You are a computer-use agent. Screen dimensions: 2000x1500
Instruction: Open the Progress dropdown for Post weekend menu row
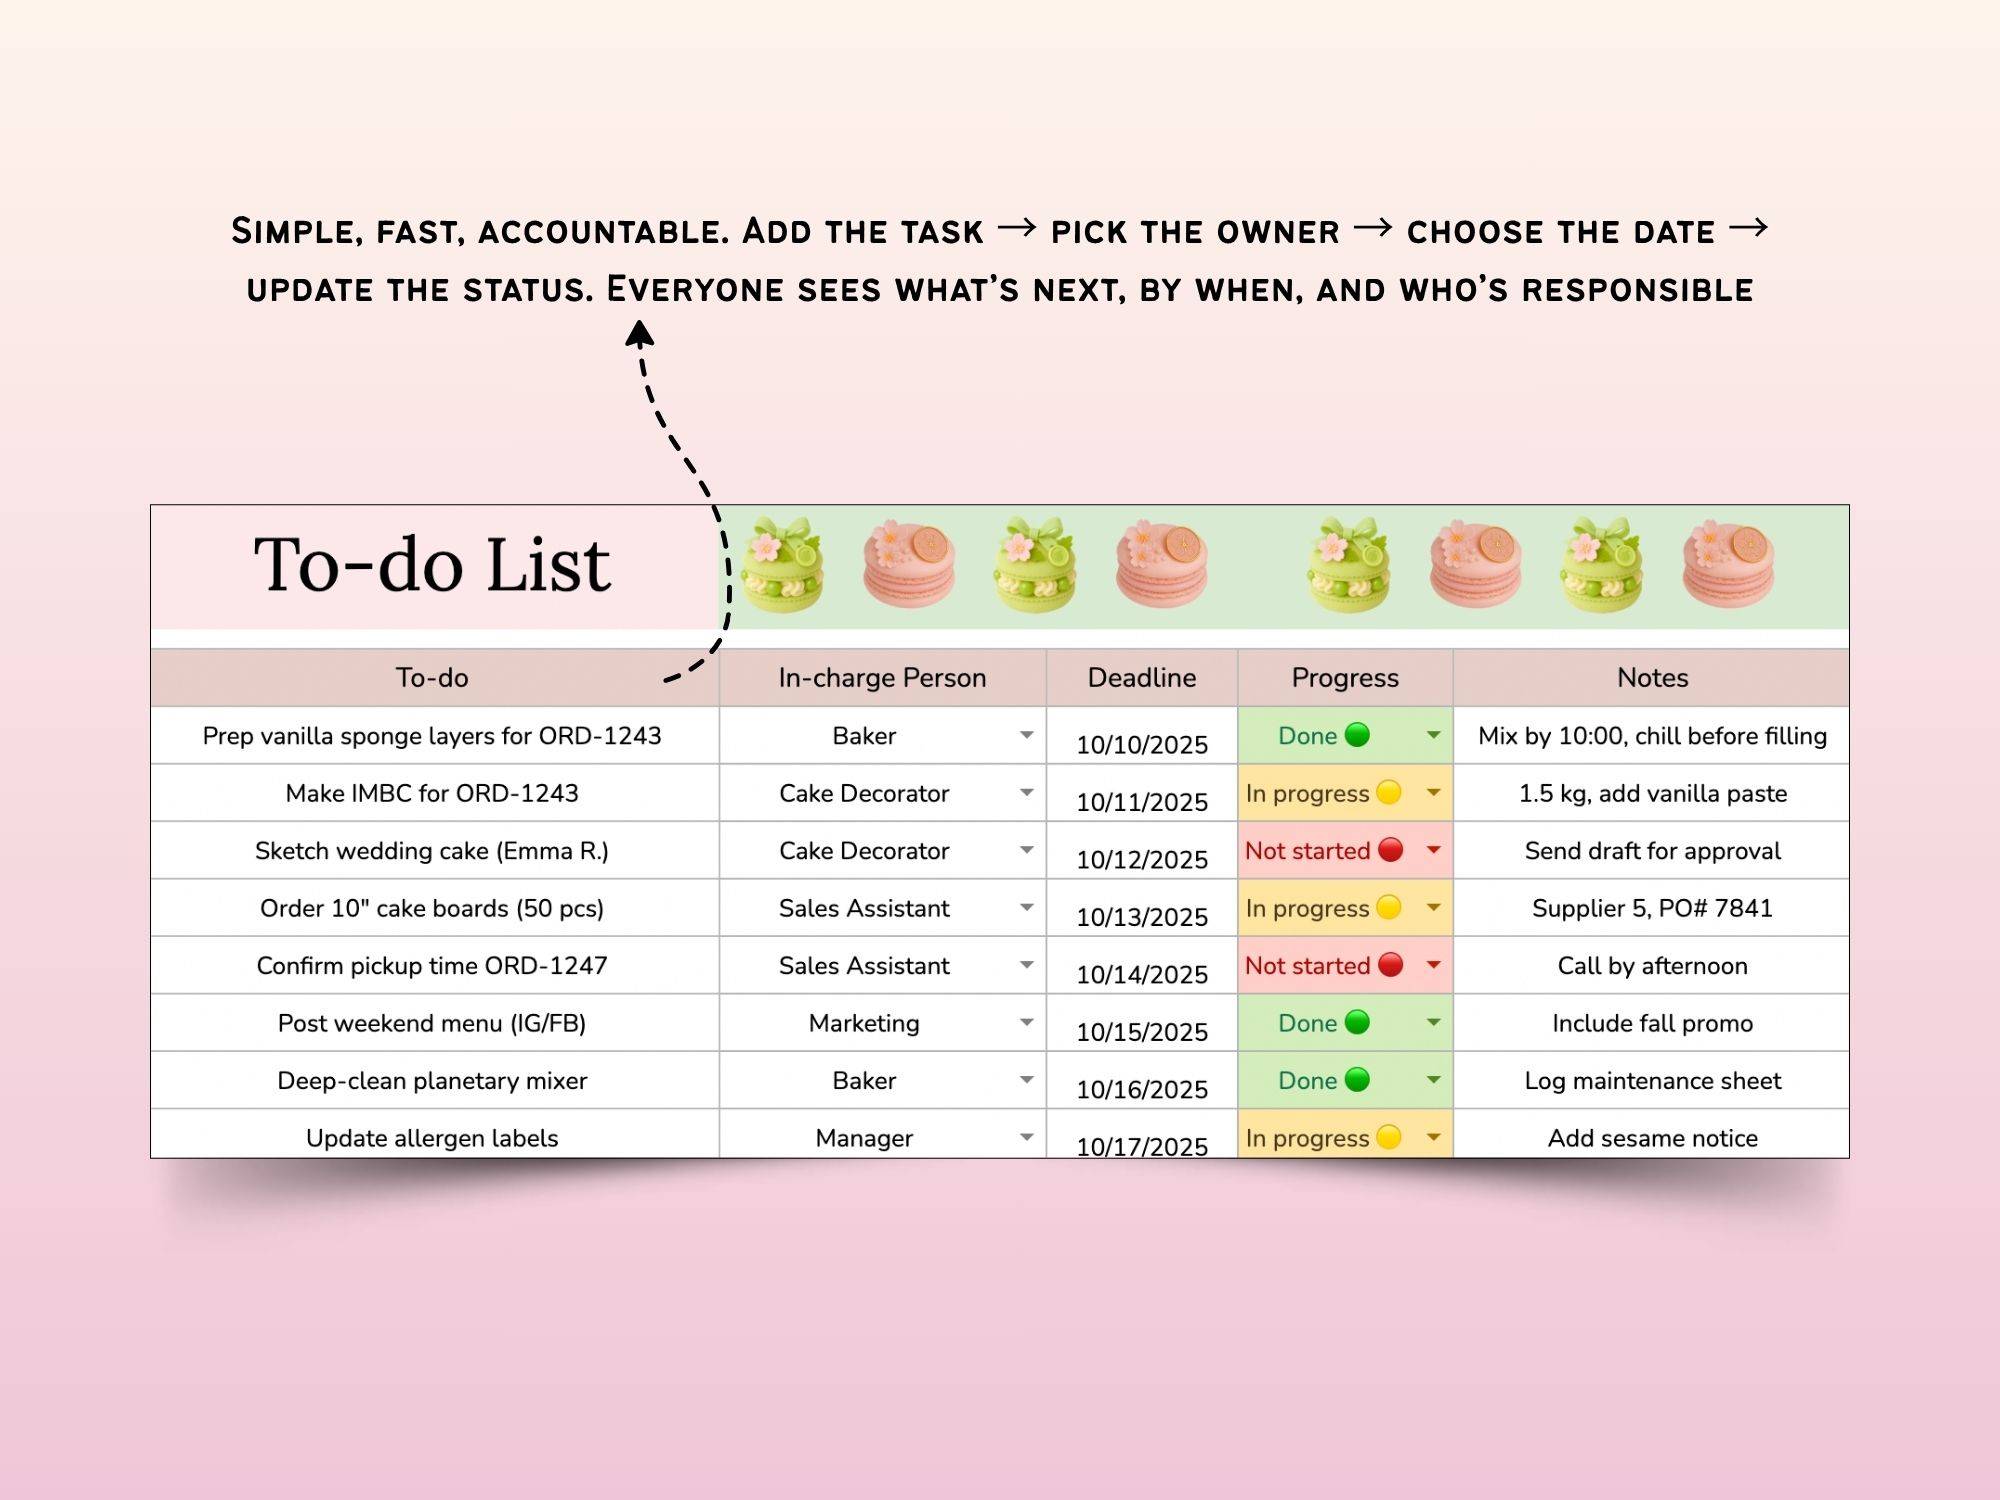[1433, 1023]
